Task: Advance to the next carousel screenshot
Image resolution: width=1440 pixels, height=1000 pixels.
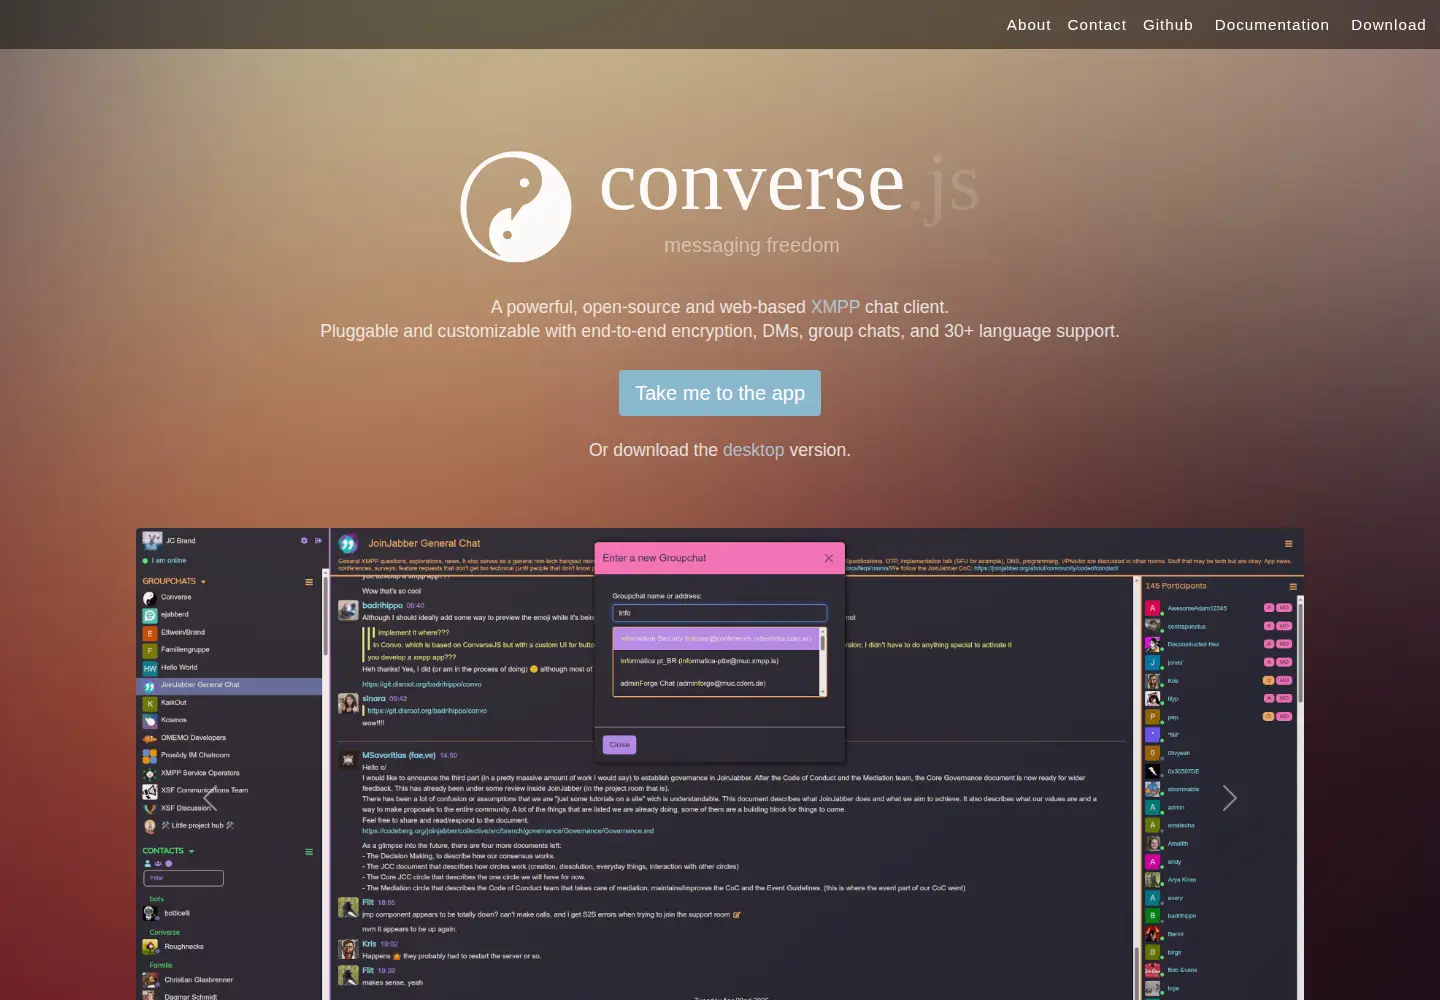Action: pos(1229,798)
